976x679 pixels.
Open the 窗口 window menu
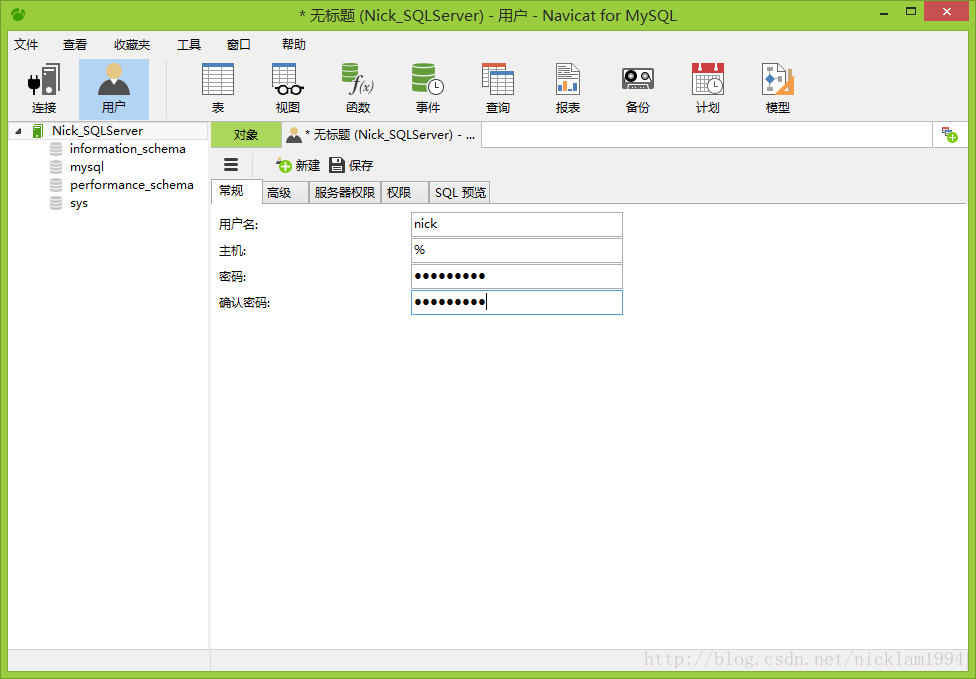pos(238,44)
